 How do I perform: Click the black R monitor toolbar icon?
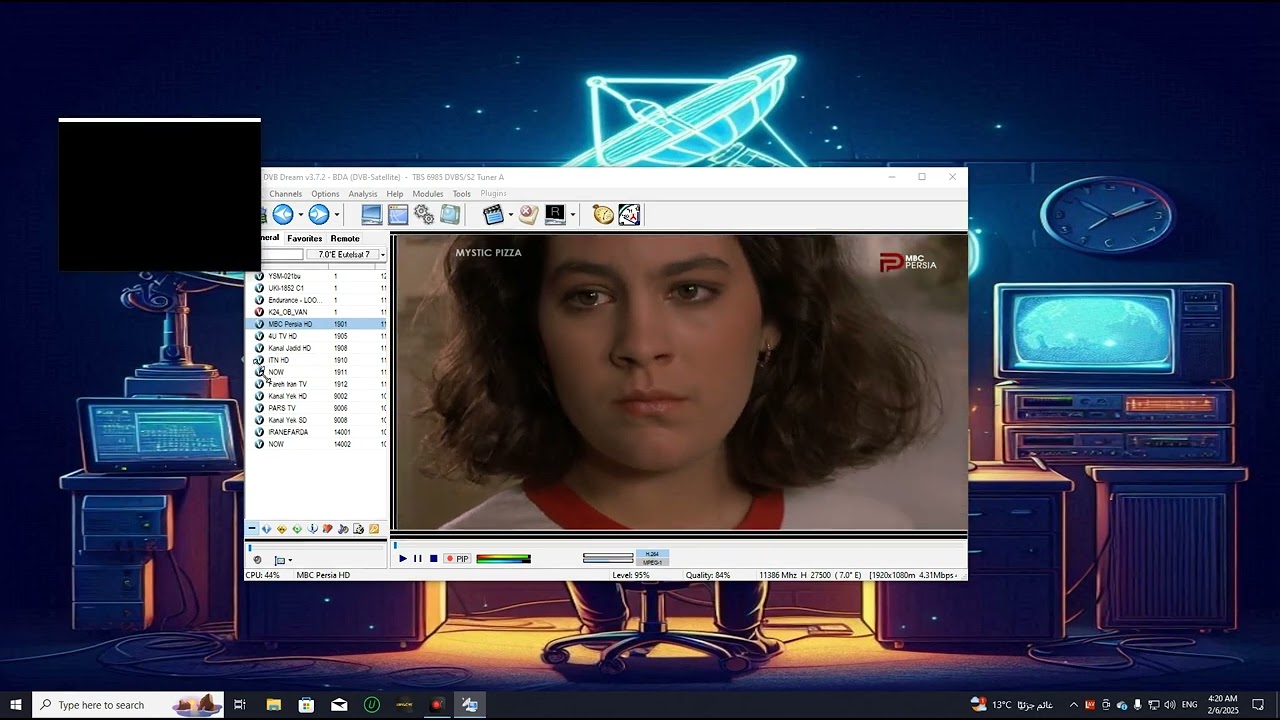tap(555, 214)
